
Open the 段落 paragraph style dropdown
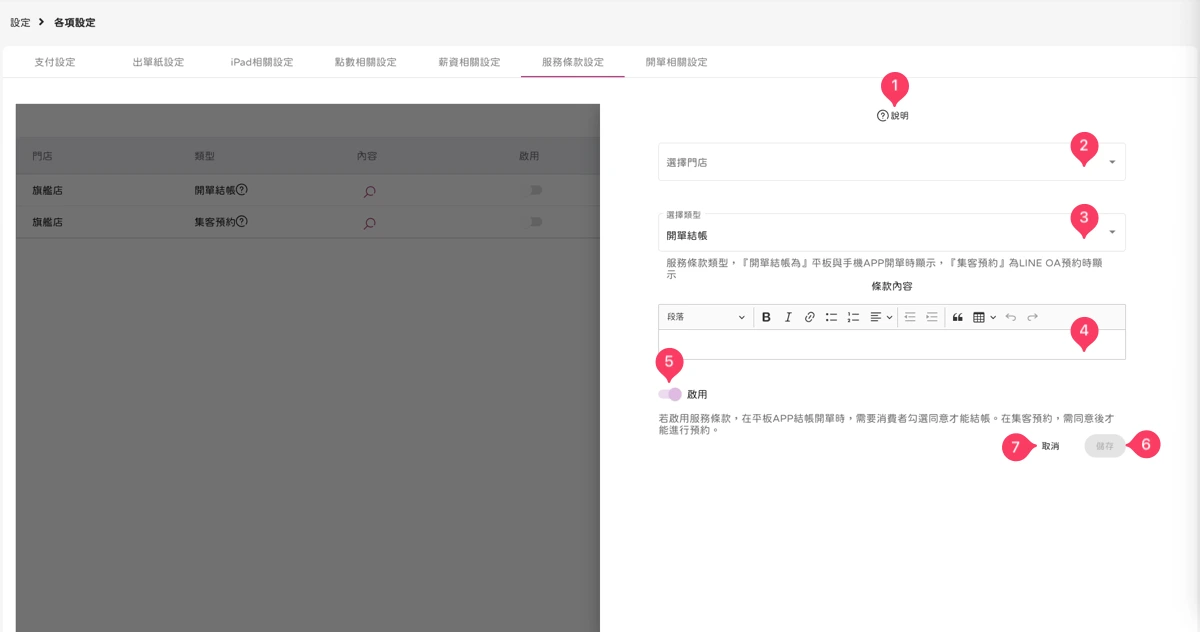coord(706,317)
